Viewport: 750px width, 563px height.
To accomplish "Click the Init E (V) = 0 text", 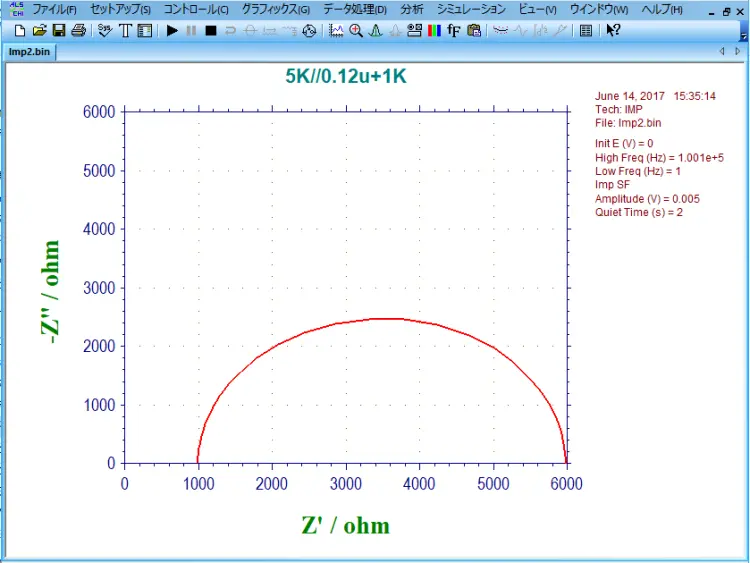I will [x=624, y=144].
